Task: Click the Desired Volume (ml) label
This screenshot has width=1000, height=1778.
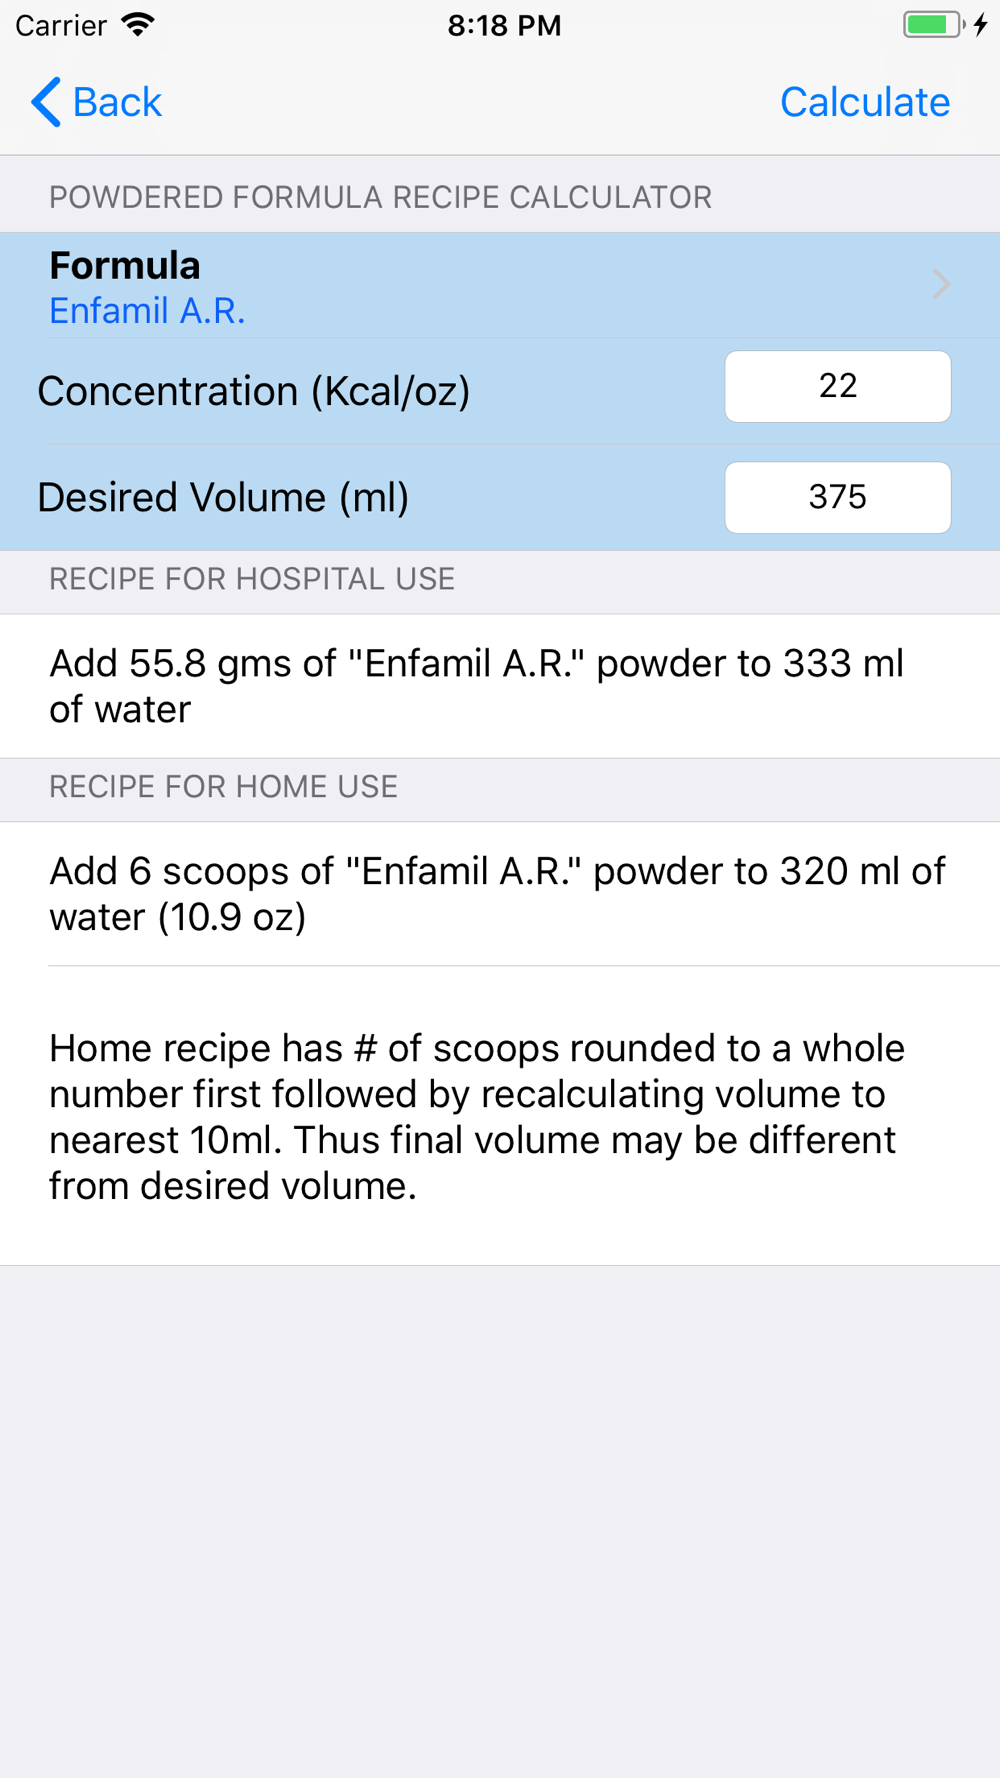Action: pos(223,497)
